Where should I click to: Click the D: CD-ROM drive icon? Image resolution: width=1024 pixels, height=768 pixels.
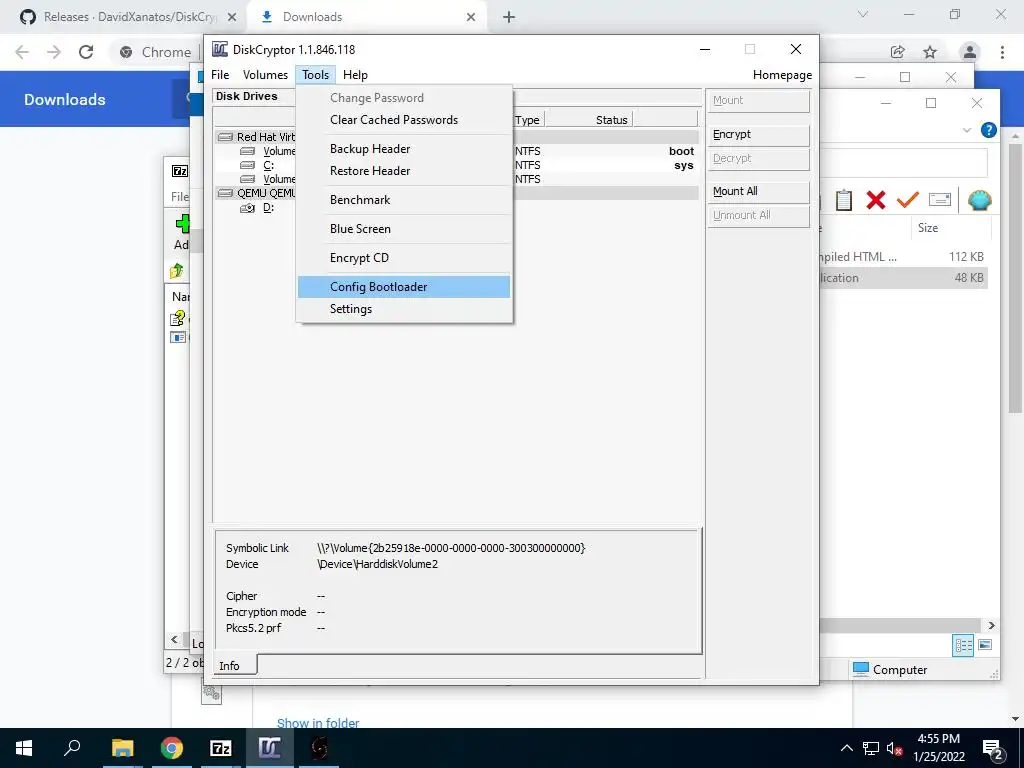pos(248,208)
